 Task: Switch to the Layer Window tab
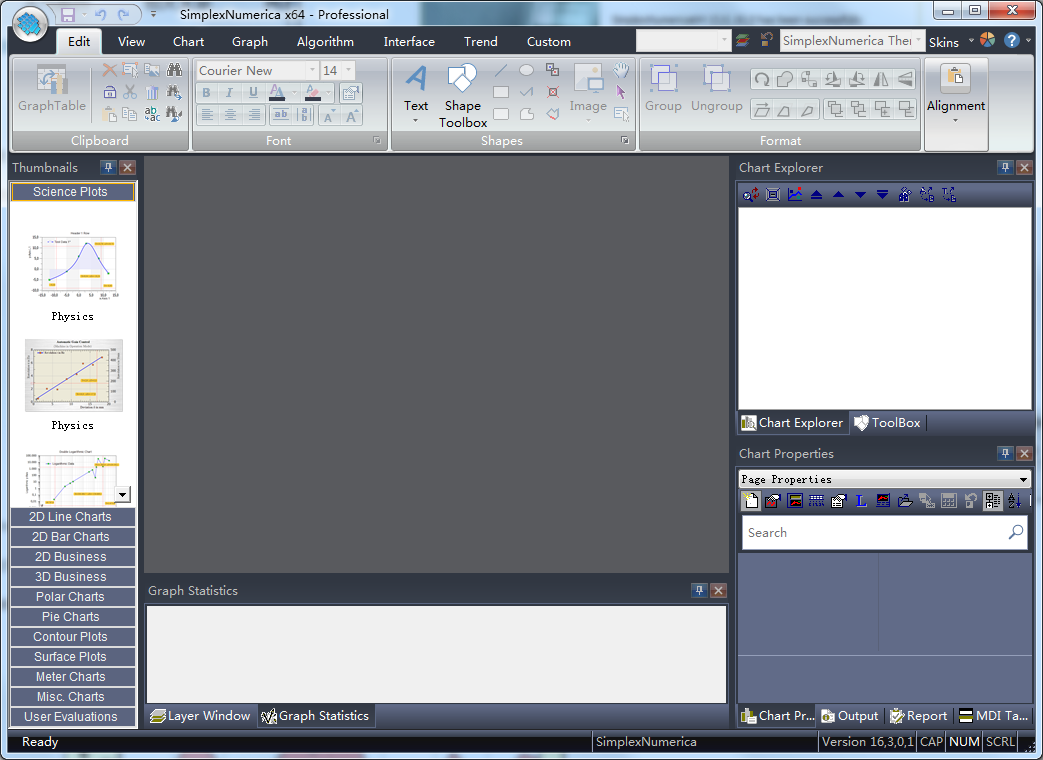[x=200, y=715]
